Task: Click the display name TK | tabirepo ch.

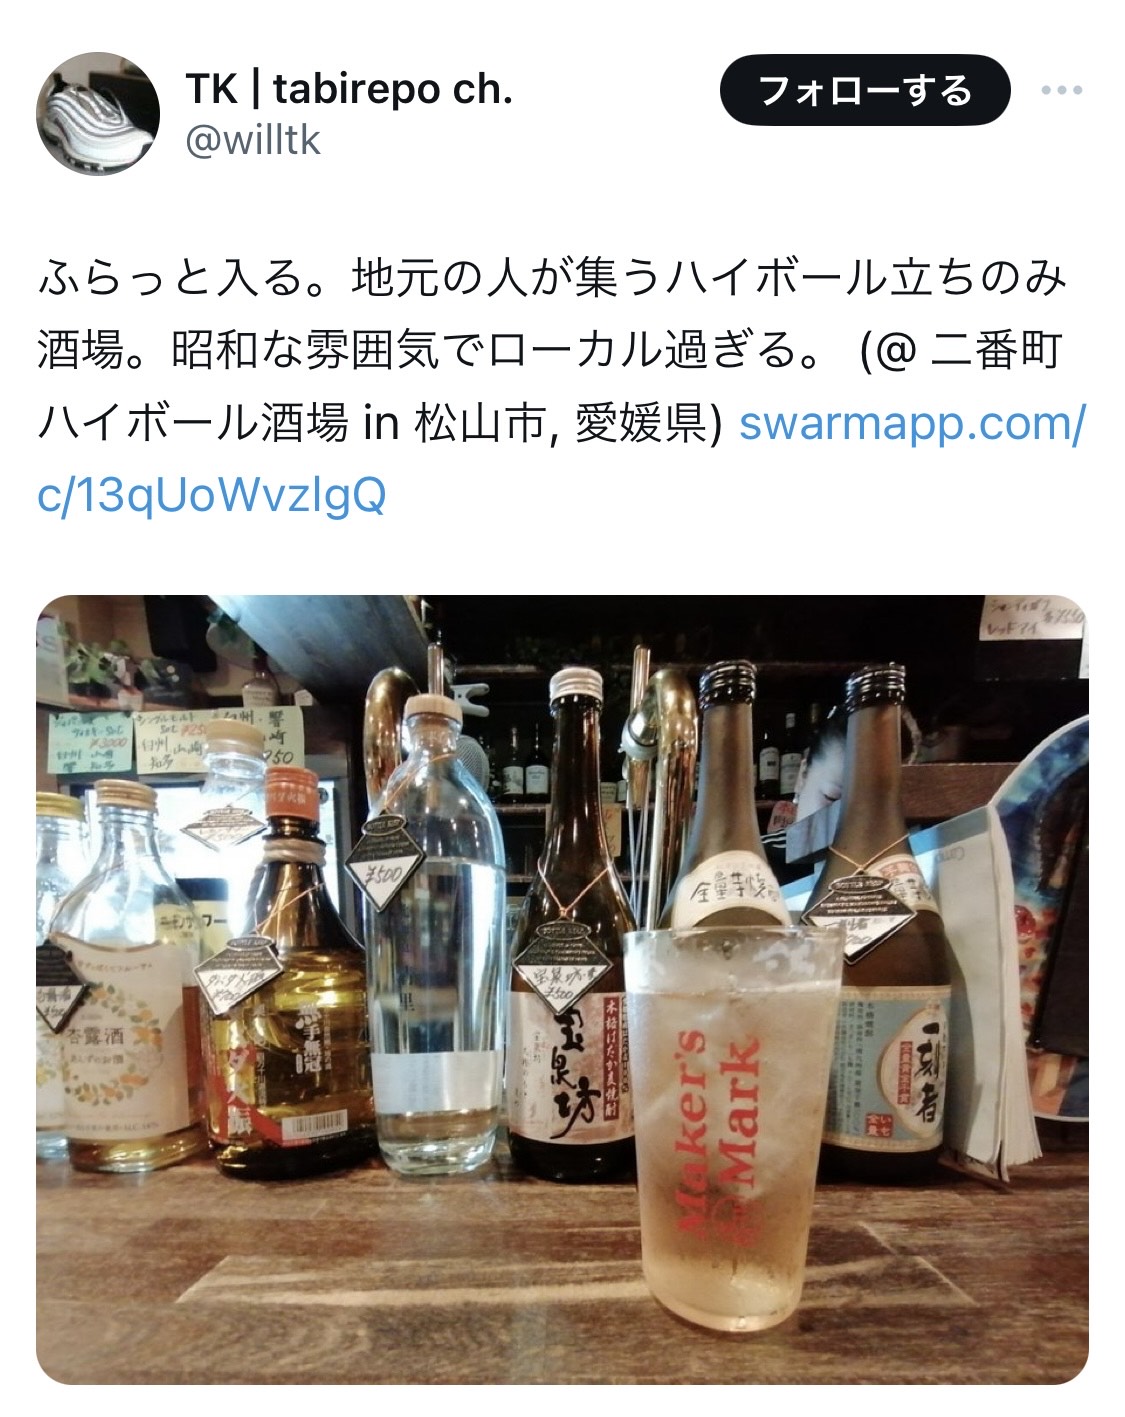Action: click(x=349, y=90)
